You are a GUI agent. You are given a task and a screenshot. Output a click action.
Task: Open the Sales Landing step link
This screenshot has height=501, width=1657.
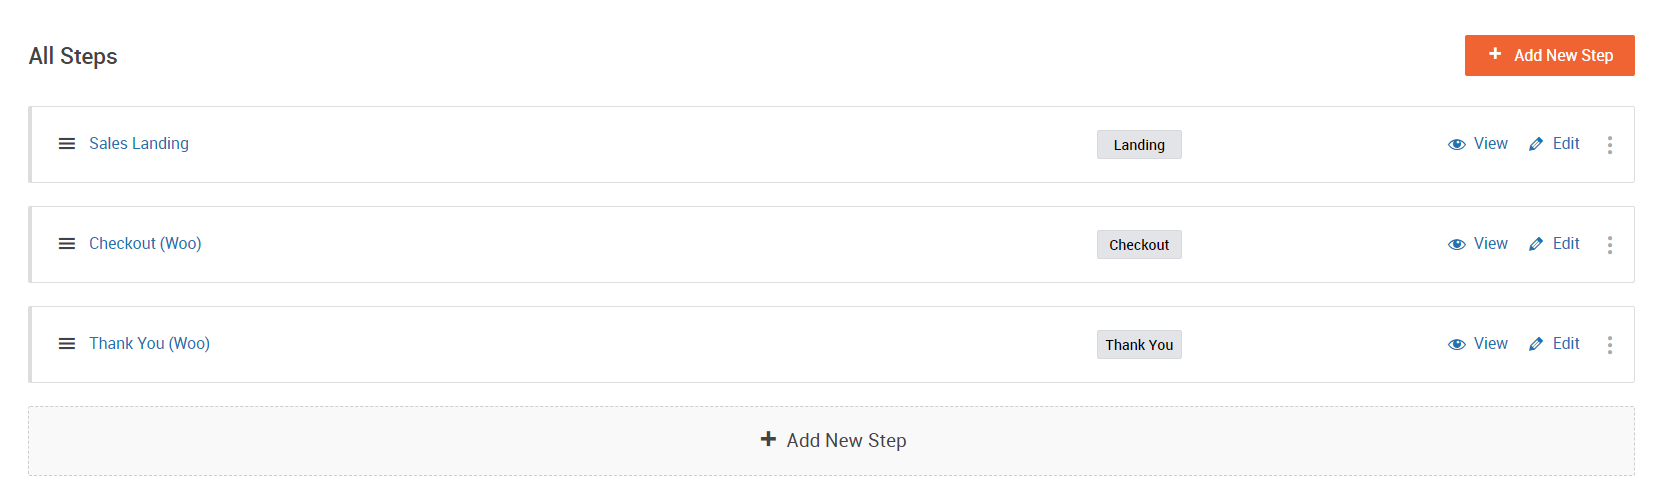pyautogui.click(x=139, y=143)
